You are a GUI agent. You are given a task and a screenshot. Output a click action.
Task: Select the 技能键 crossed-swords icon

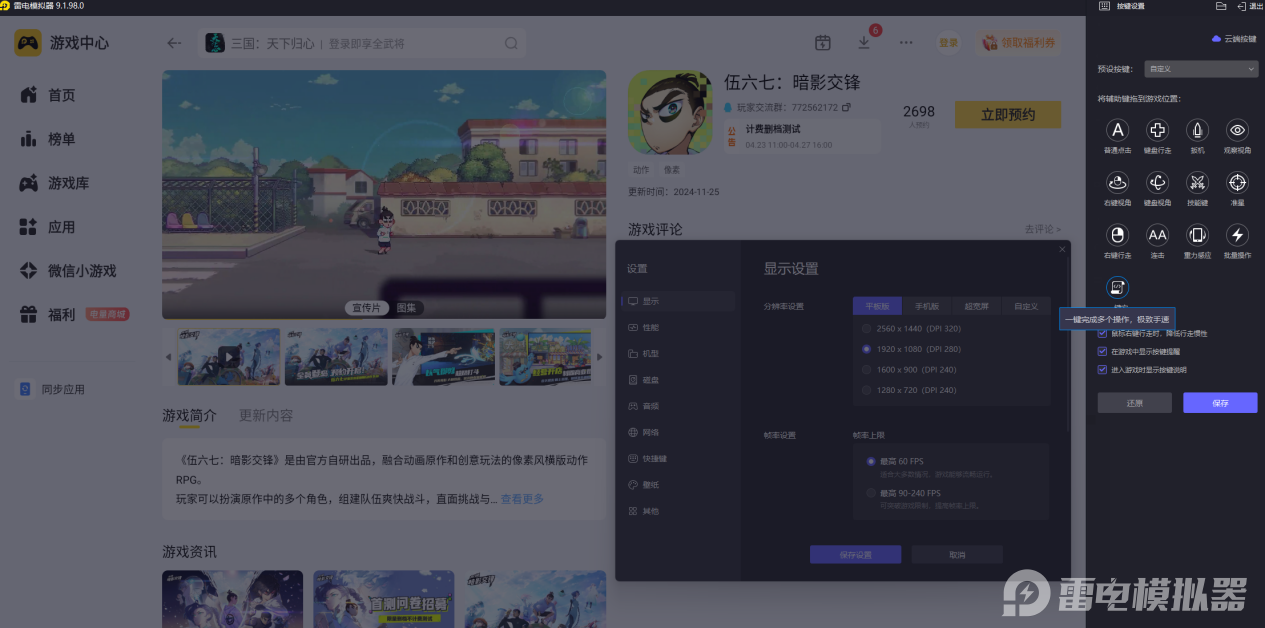point(1197,182)
